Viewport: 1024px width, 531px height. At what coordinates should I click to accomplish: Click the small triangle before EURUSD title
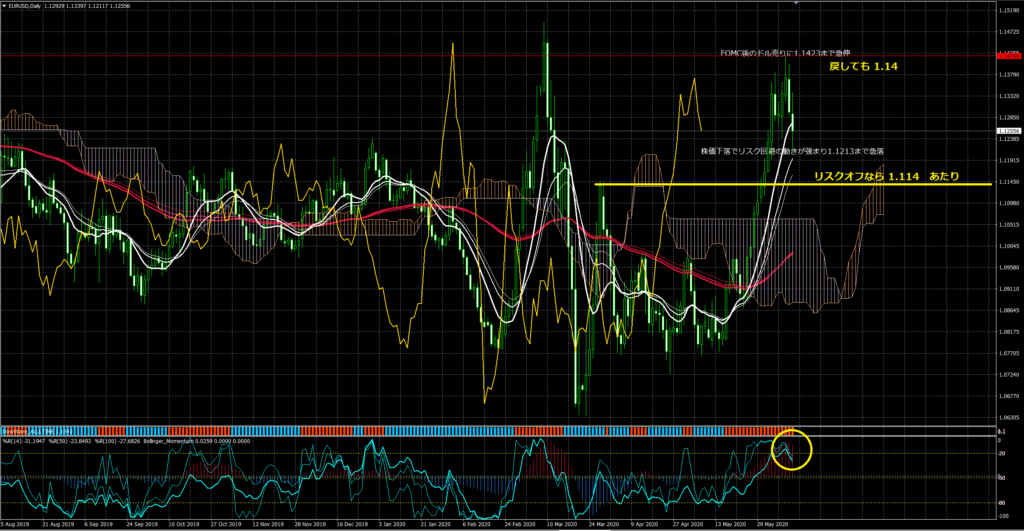click(x=4, y=7)
